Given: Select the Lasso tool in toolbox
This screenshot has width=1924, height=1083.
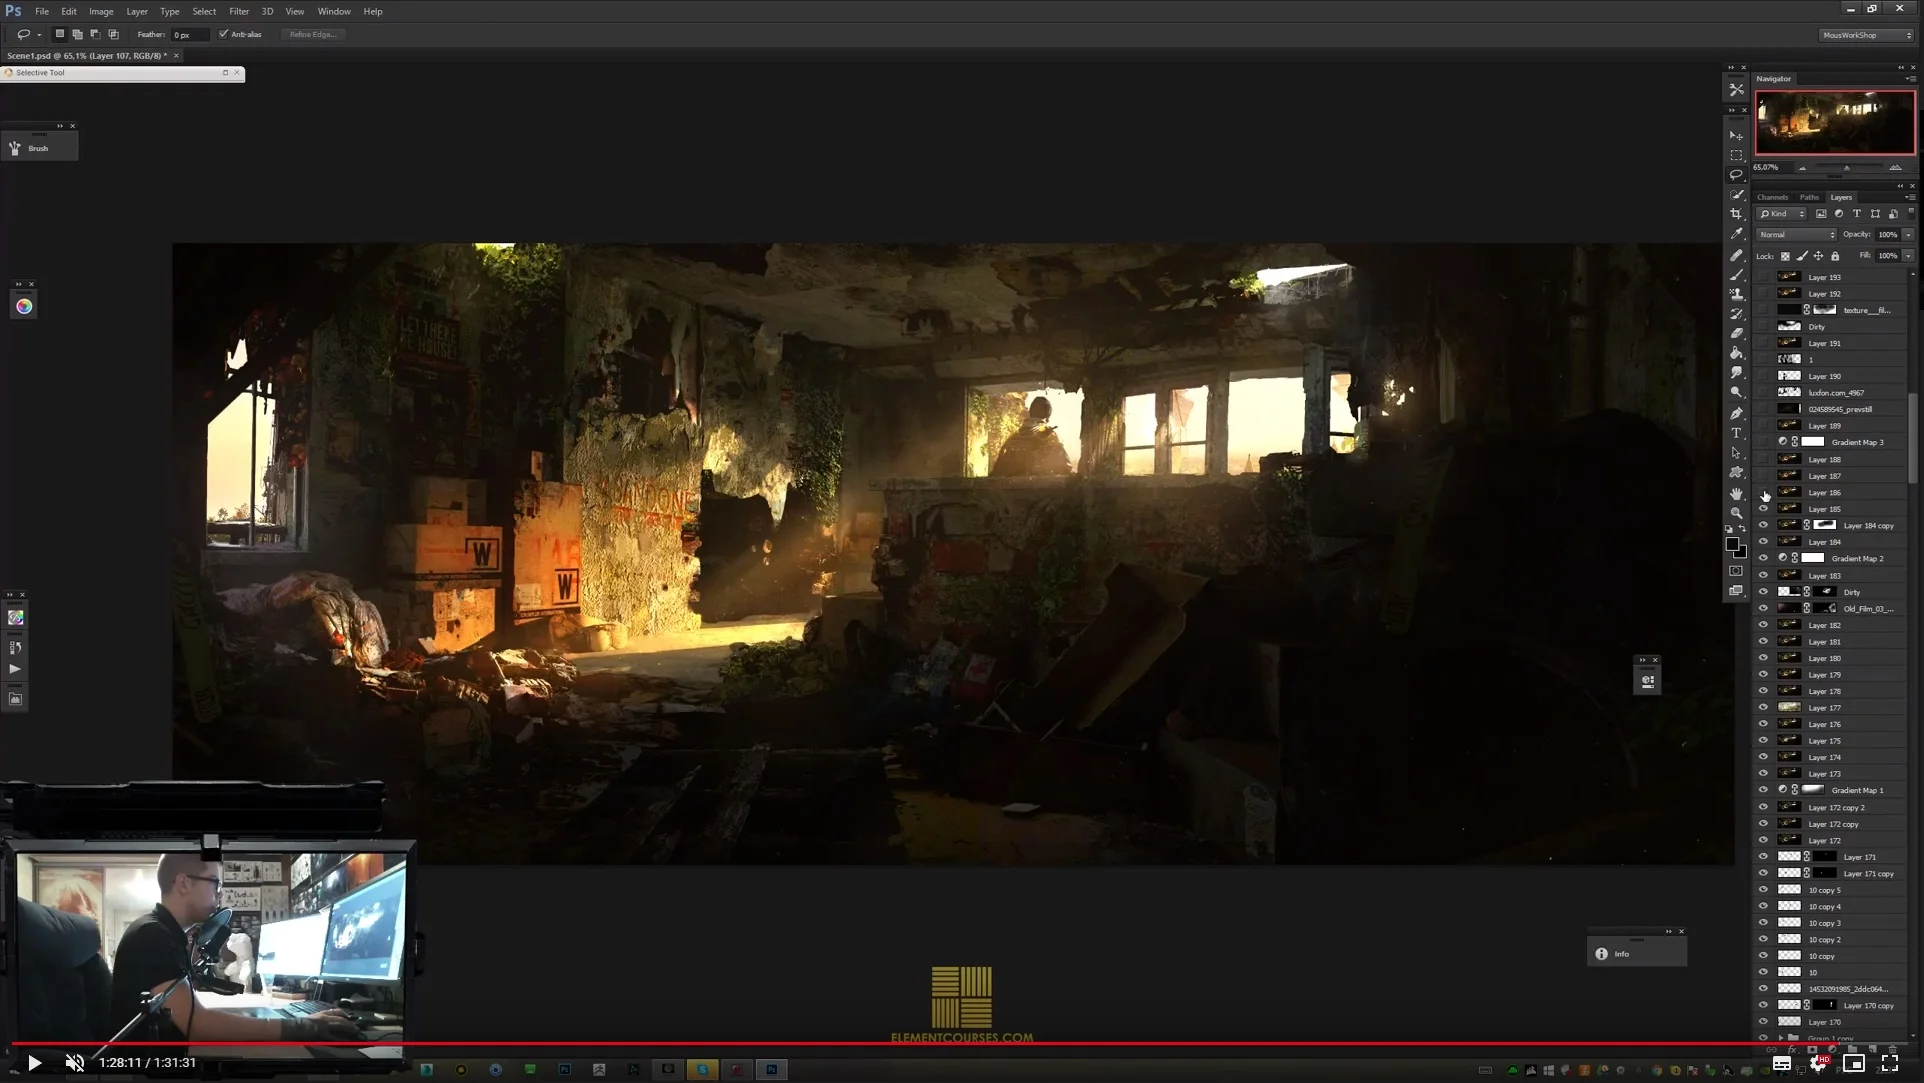Looking at the screenshot, I should (x=1736, y=175).
